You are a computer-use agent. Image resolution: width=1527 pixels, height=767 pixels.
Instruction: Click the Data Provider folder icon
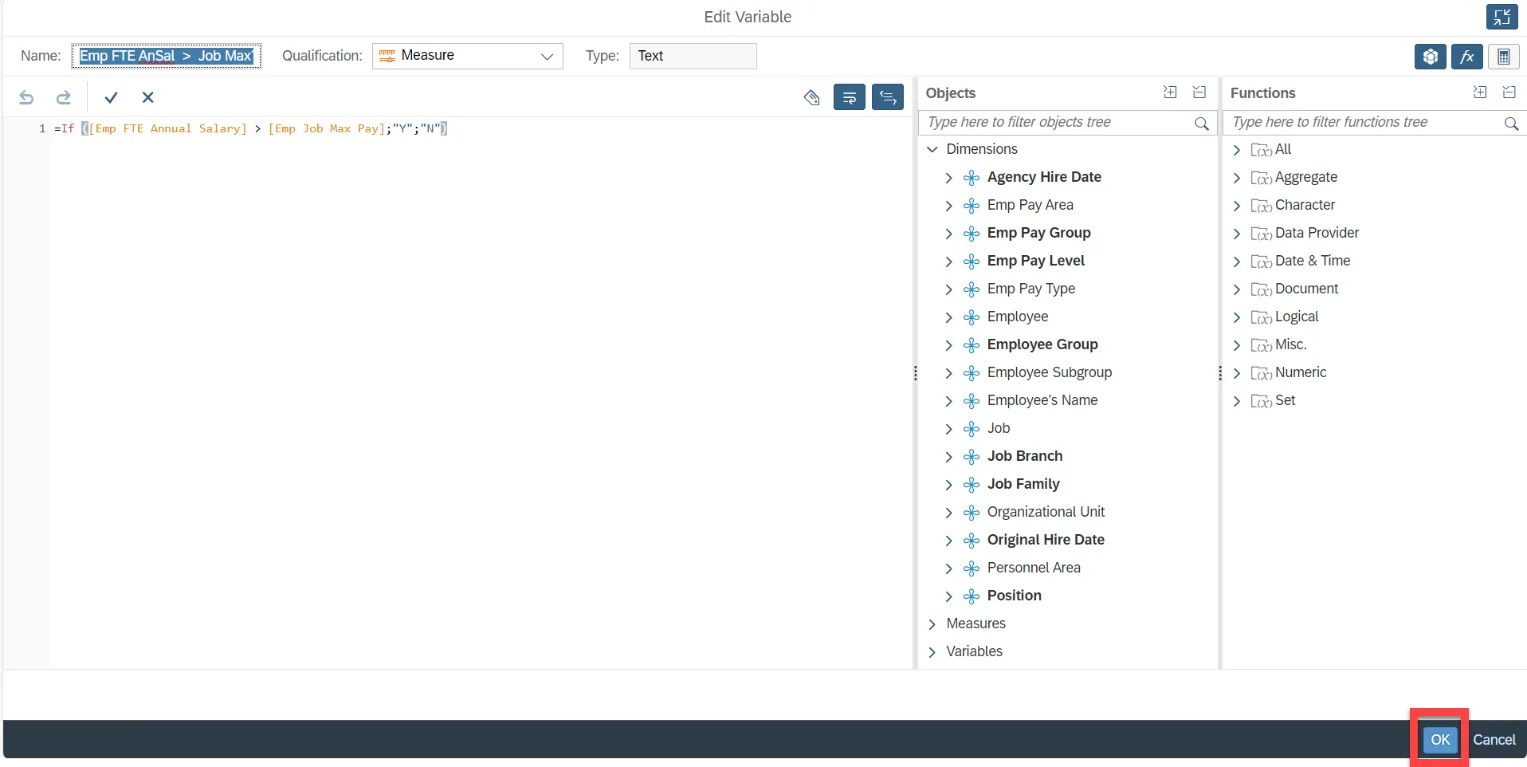coord(1261,234)
